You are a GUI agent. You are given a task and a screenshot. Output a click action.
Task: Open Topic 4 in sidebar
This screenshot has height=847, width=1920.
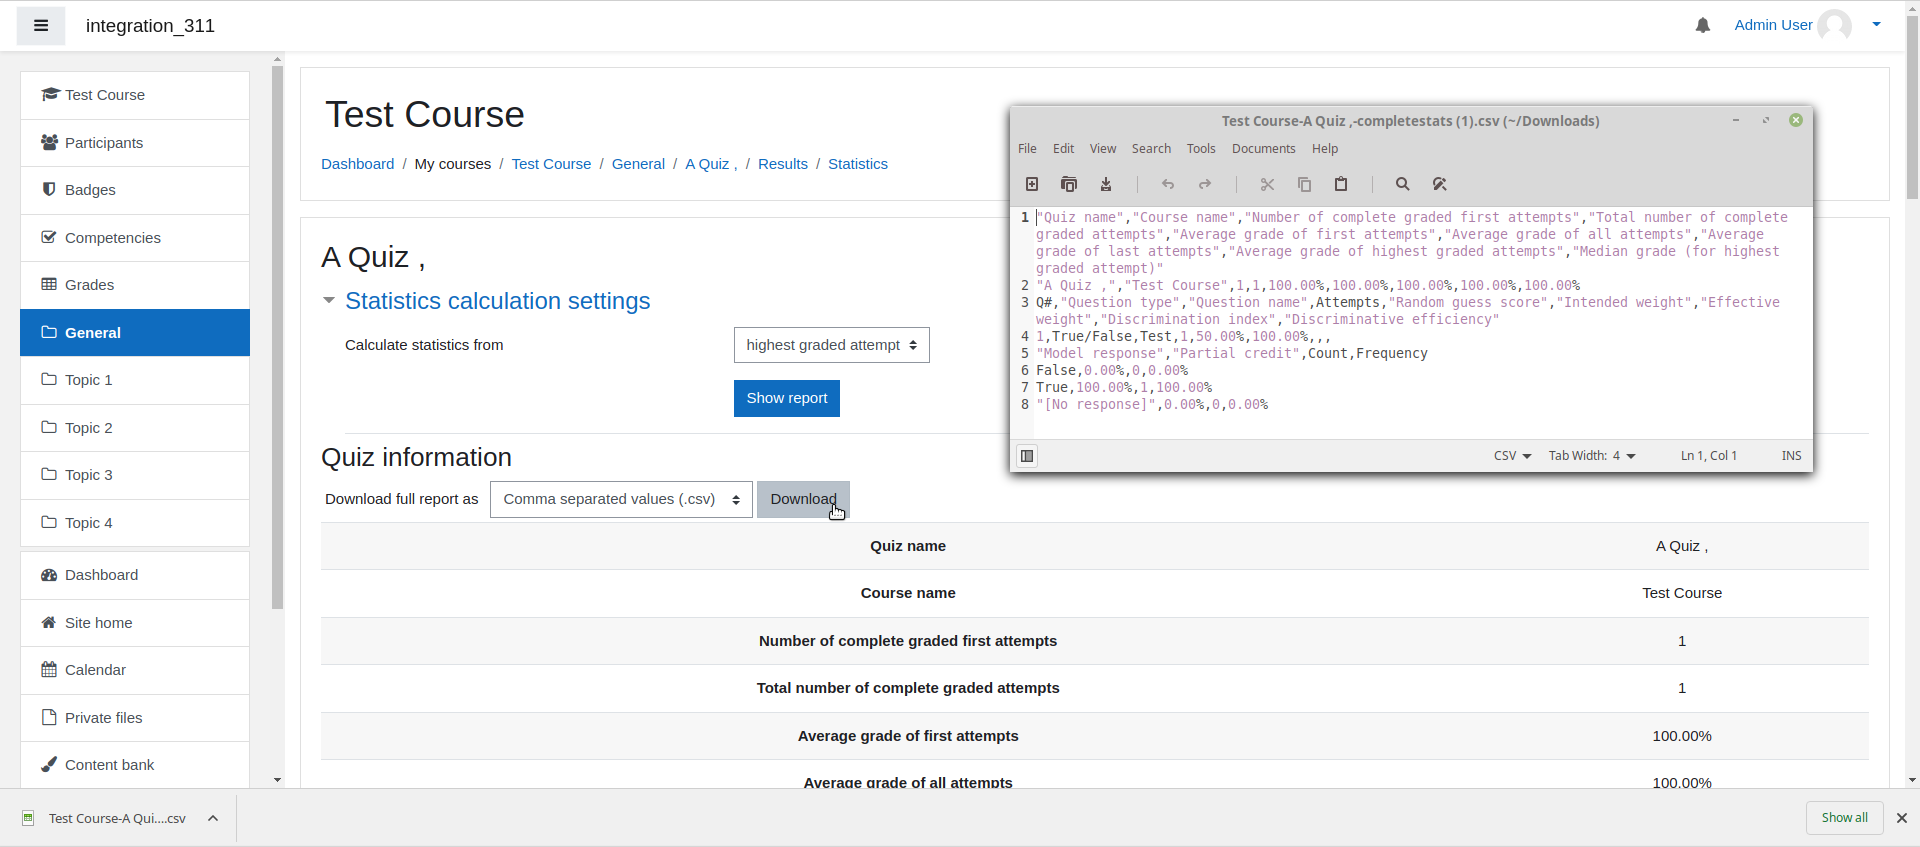coord(135,523)
